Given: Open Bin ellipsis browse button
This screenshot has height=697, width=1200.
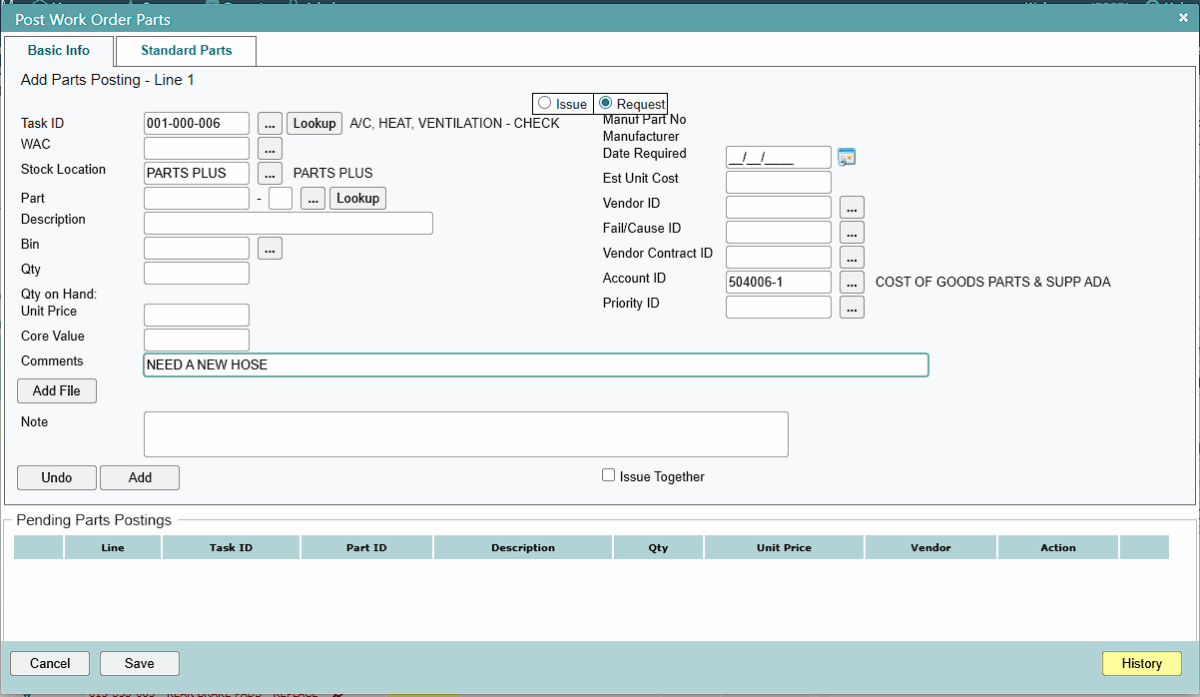Looking at the screenshot, I should click(x=270, y=248).
